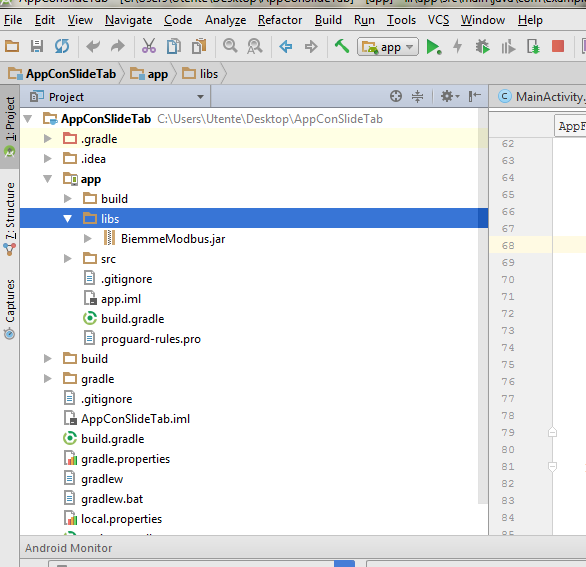The image size is (586, 567).
Task: Click the AppConSlideTab breadcrumb
Action: pyautogui.click(x=63, y=74)
